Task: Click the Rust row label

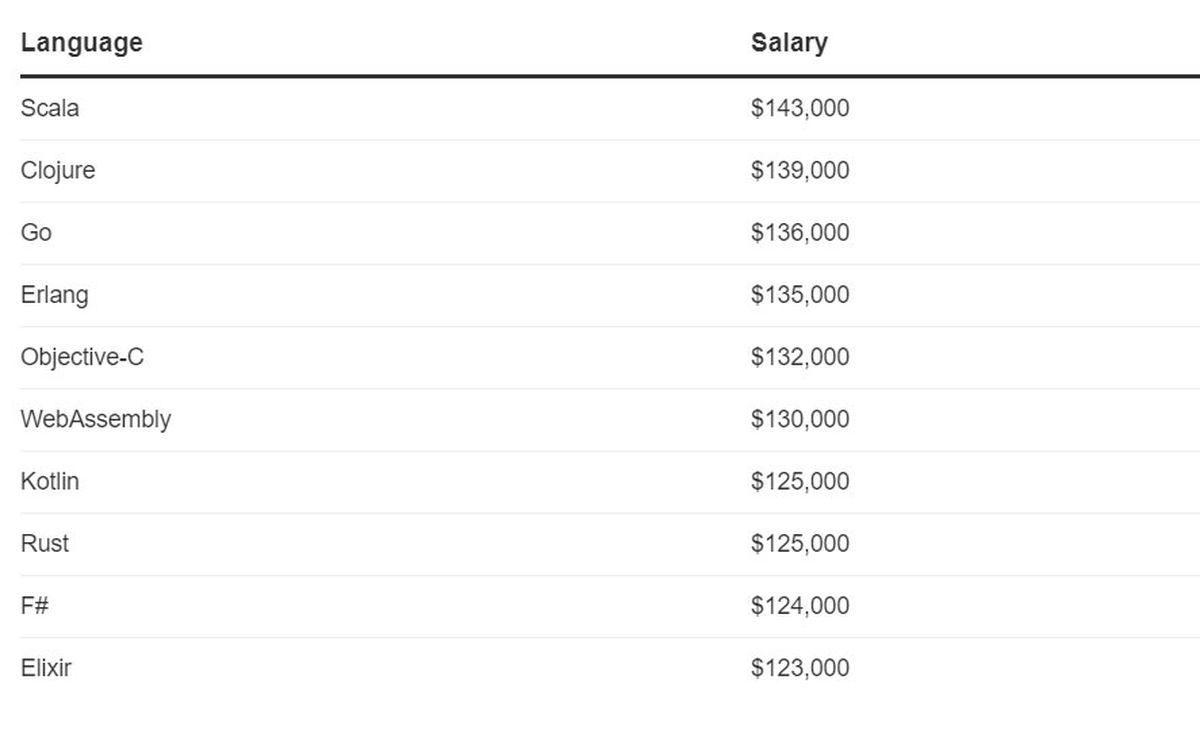Action: click(x=45, y=543)
